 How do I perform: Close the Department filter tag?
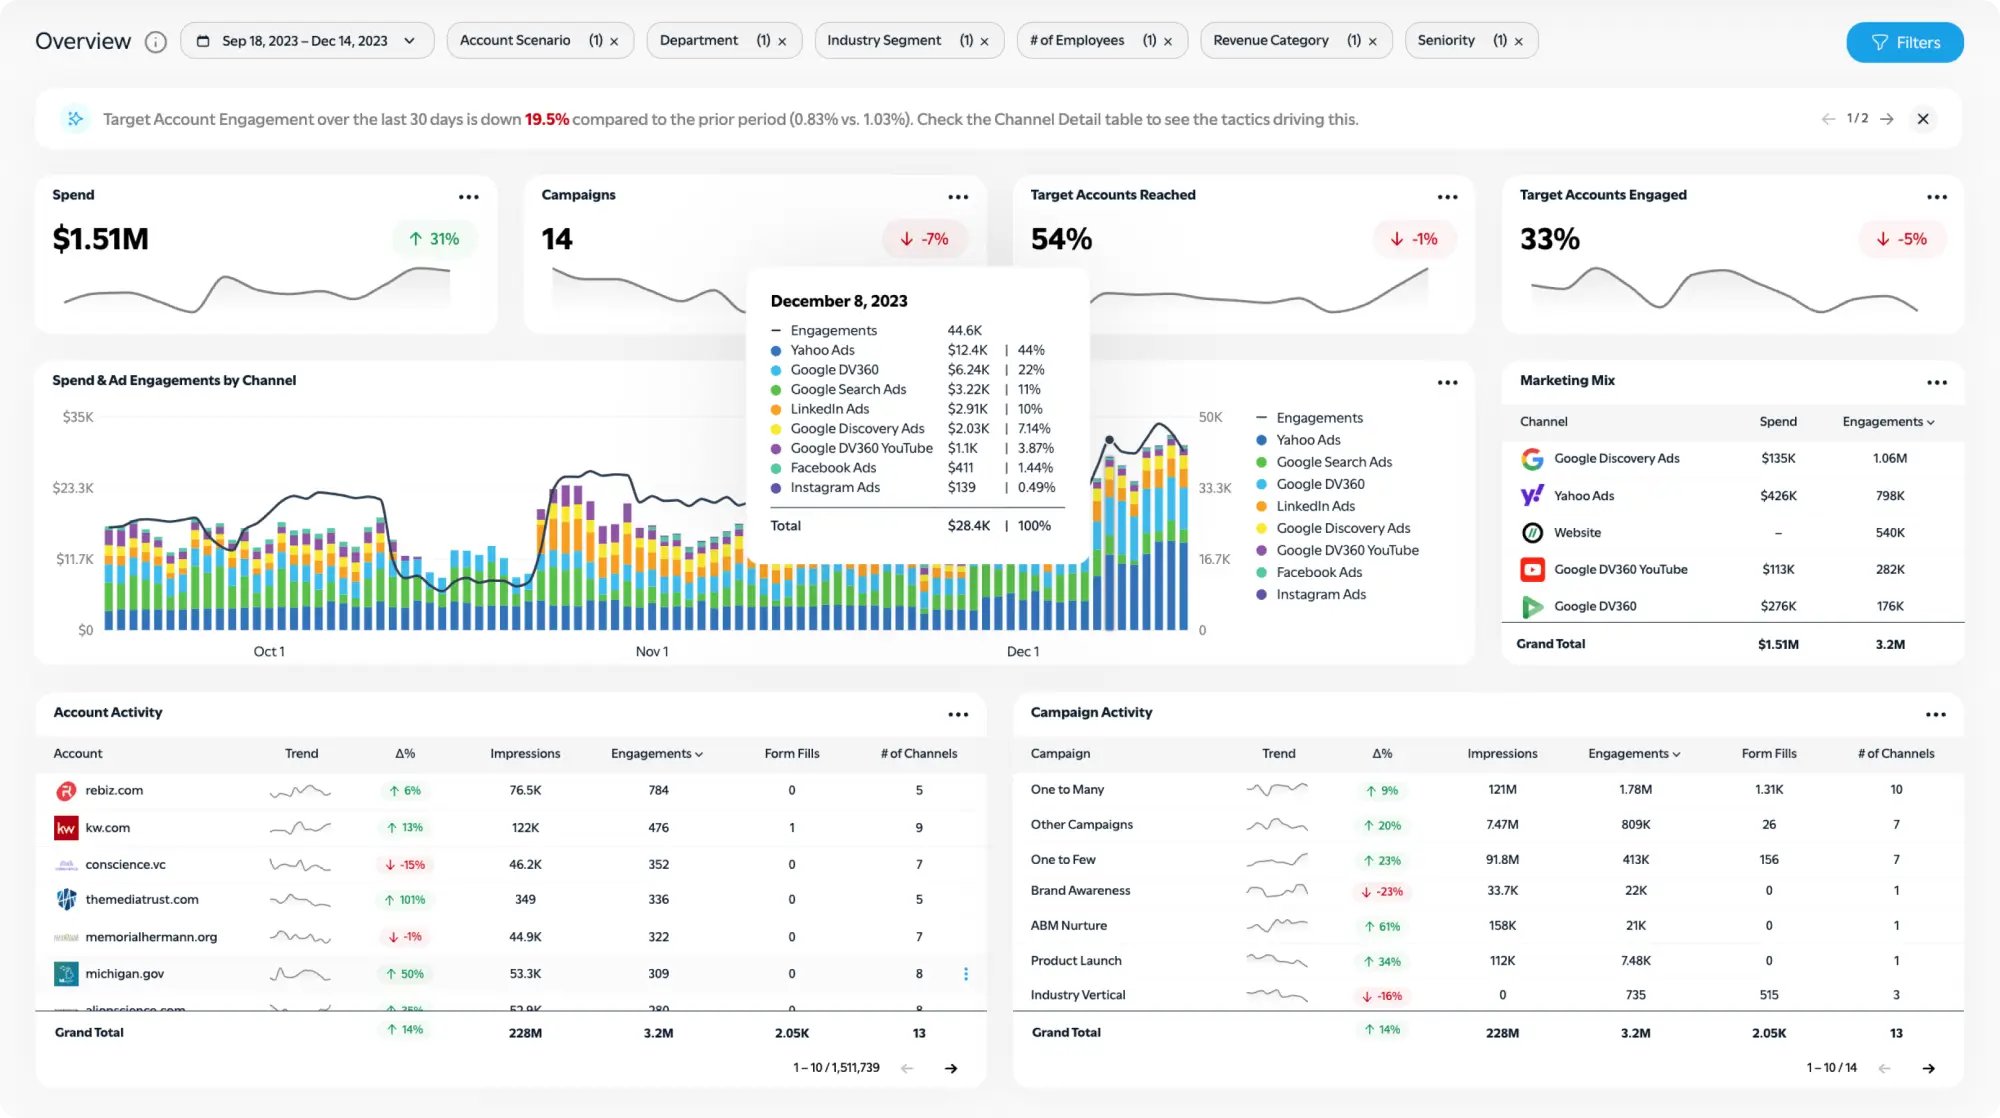(782, 40)
